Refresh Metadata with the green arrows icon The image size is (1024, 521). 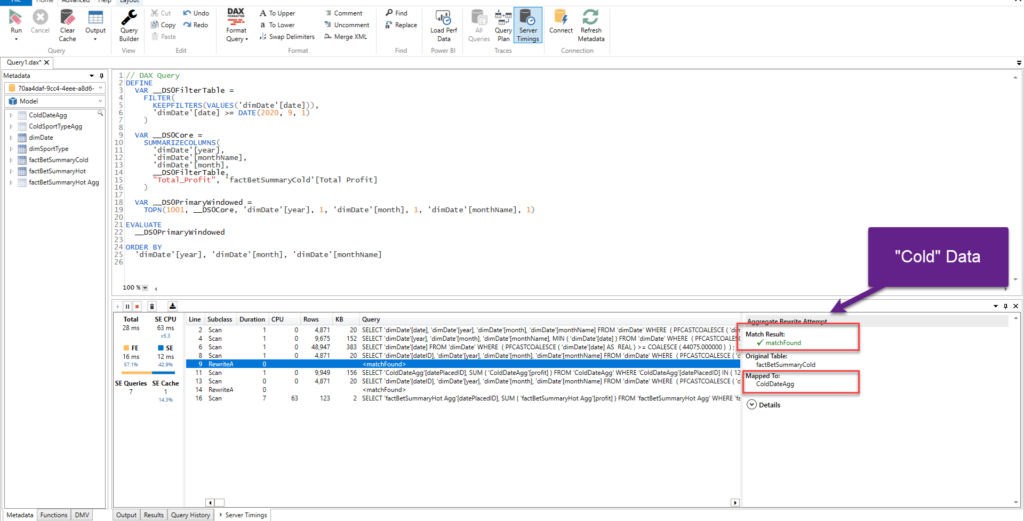tap(590, 18)
